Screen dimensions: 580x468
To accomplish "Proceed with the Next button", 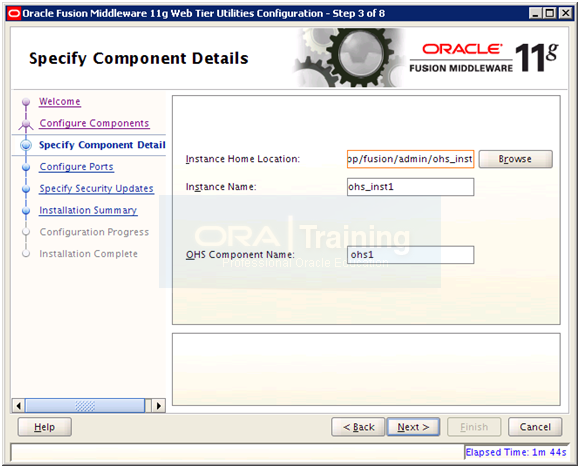I will [413, 427].
